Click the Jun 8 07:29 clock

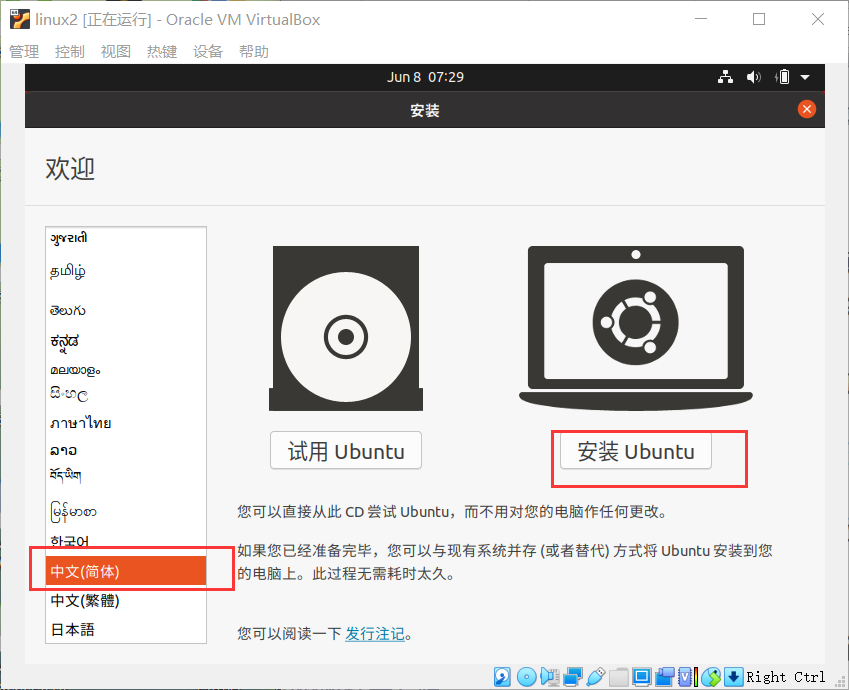[x=425, y=77]
